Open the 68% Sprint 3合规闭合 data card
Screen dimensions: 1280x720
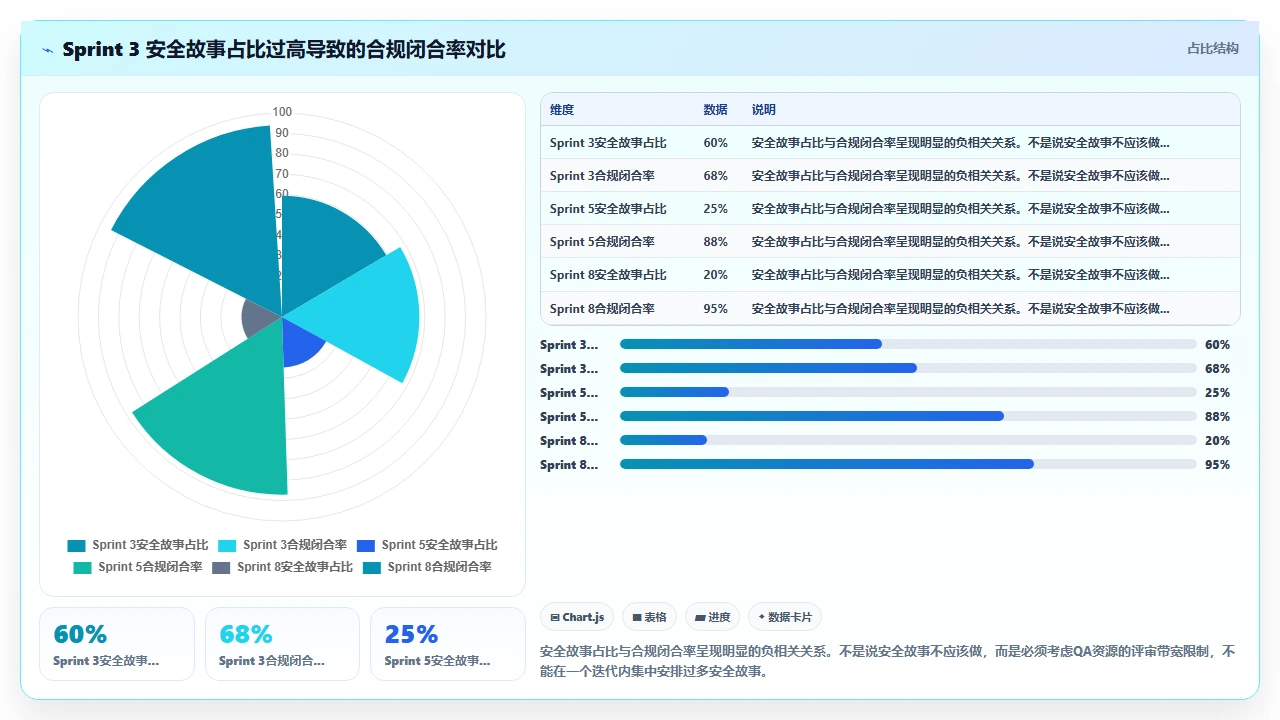pos(282,644)
